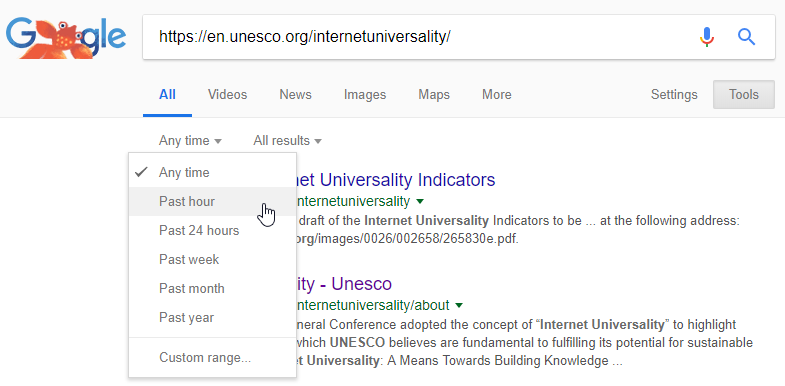Switch to the Videos tab
The image size is (785, 386).
228,95
